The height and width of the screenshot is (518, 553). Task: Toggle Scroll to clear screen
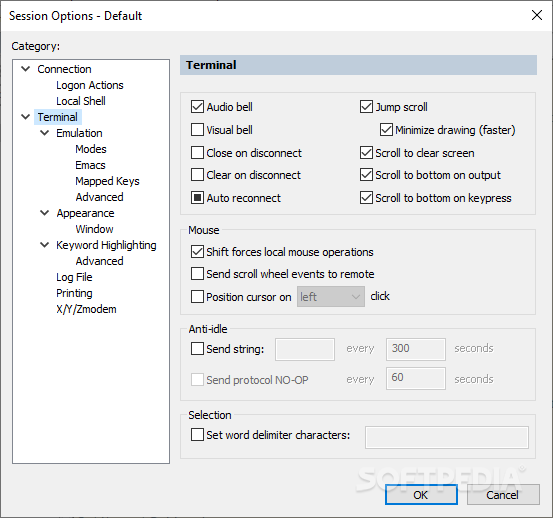click(366, 153)
